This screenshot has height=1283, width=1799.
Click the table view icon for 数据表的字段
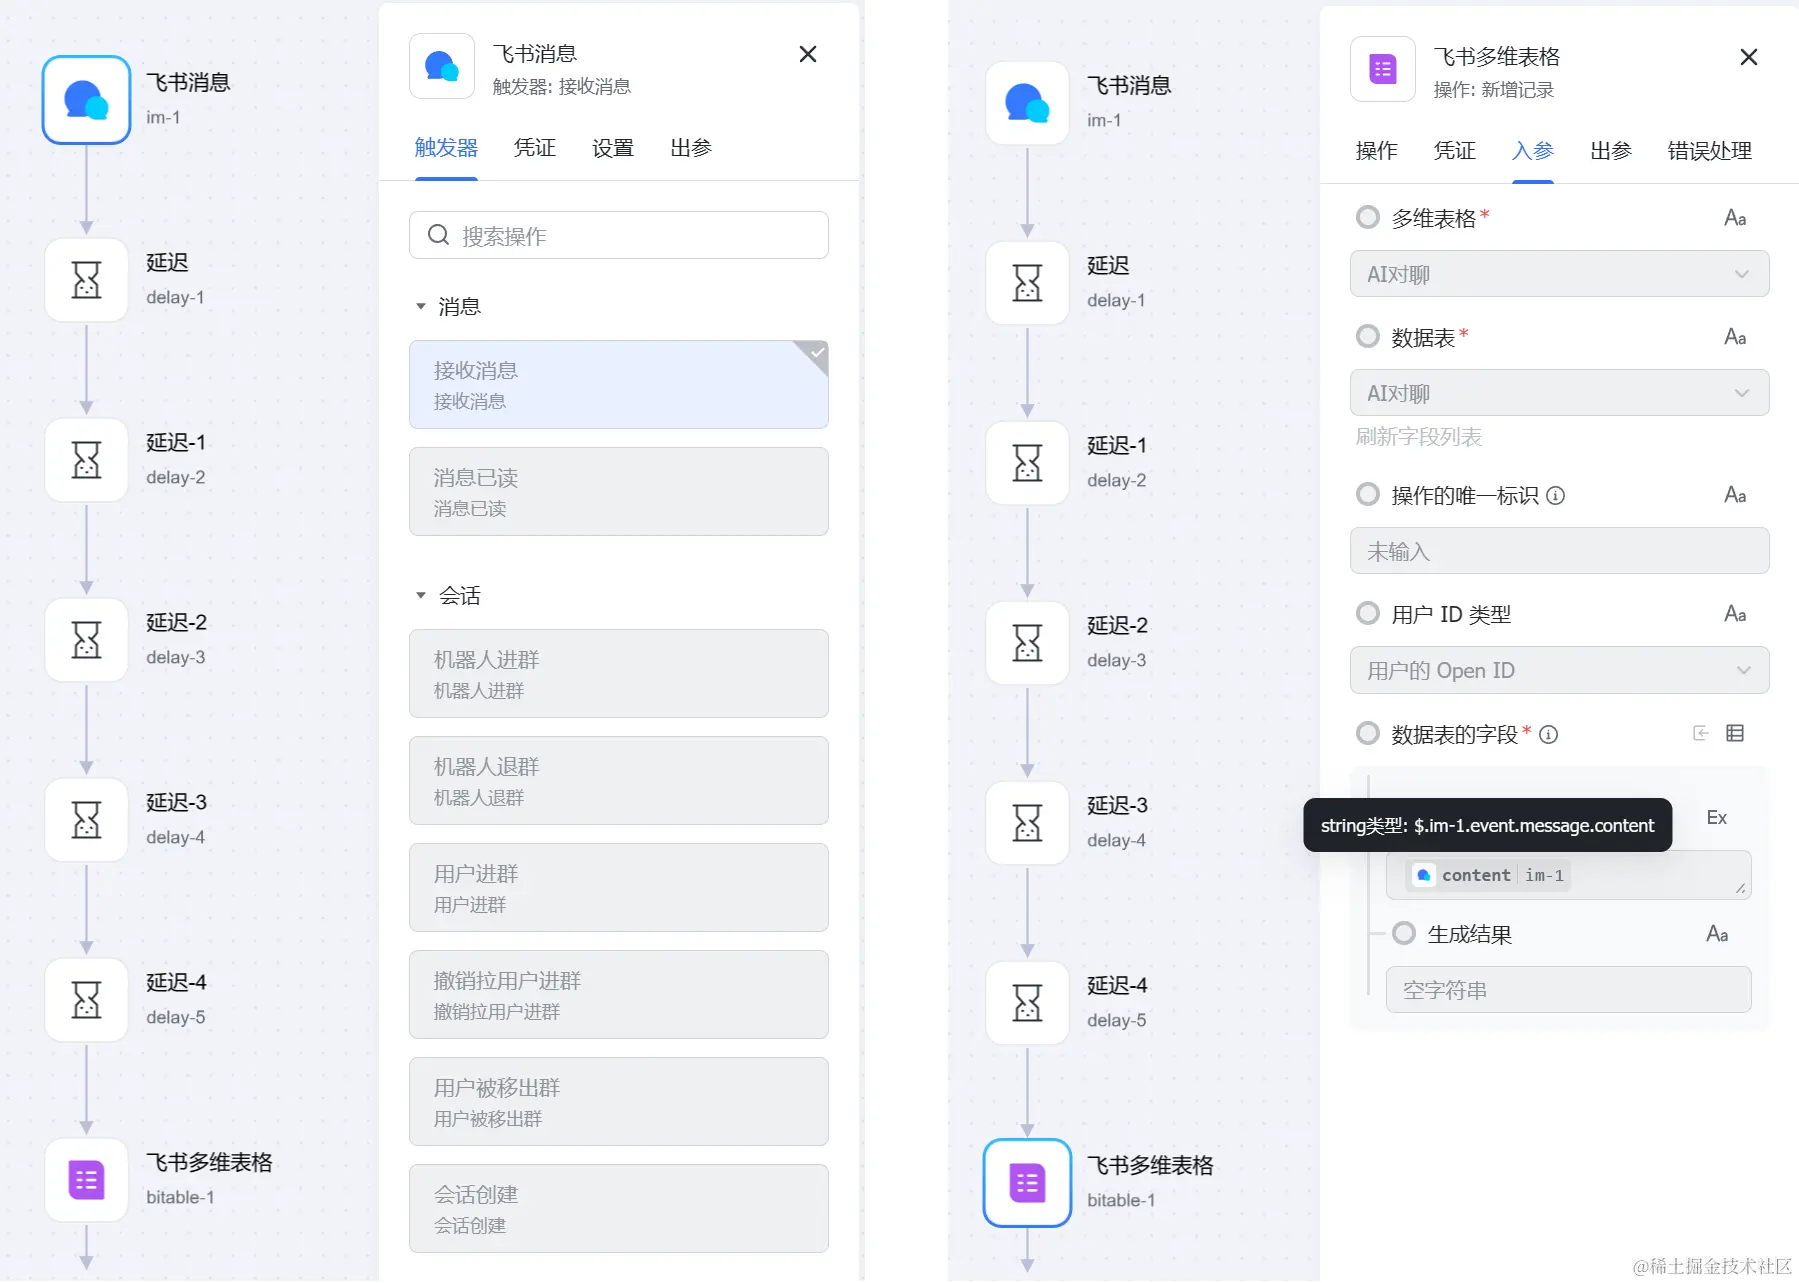(1735, 733)
